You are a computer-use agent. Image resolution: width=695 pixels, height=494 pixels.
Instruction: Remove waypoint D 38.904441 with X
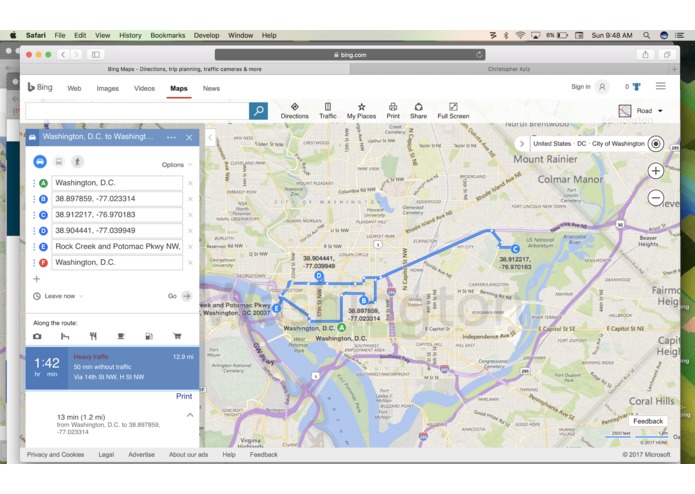(x=190, y=231)
